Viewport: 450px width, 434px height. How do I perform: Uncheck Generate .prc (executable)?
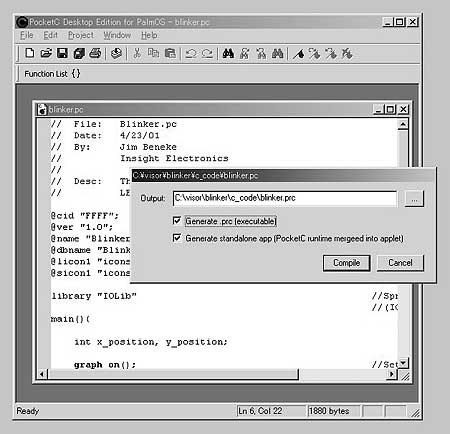coord(177,221)
